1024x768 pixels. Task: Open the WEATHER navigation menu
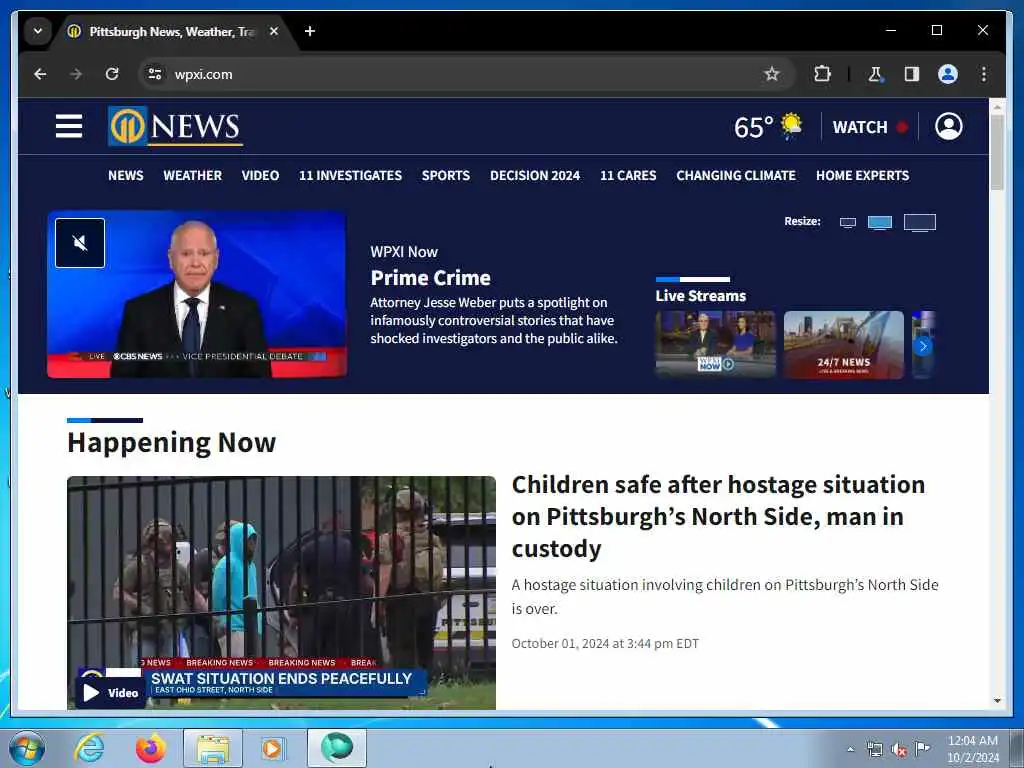[192, 175]
